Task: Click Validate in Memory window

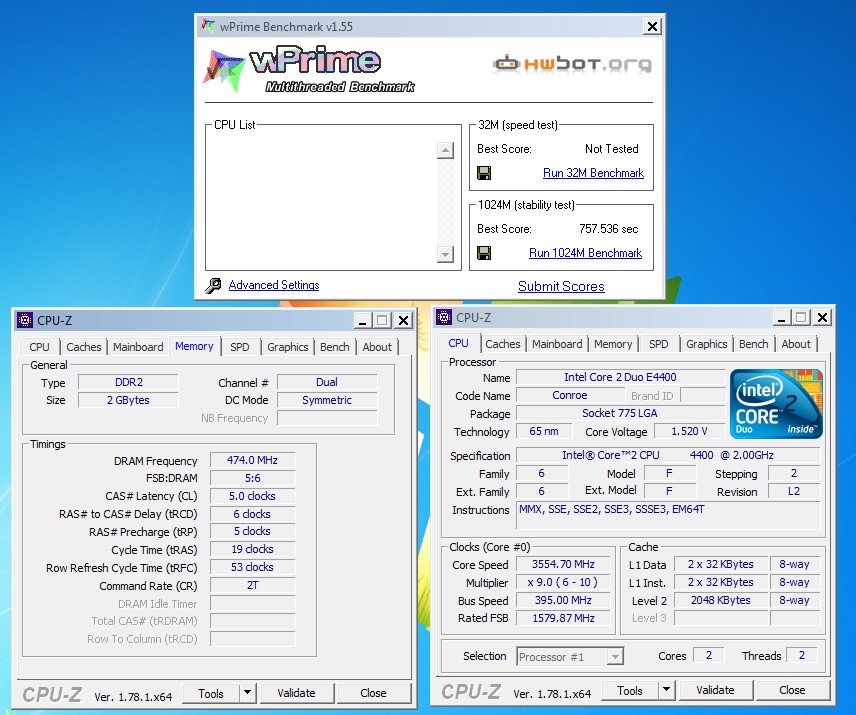Action: (296, 693)
